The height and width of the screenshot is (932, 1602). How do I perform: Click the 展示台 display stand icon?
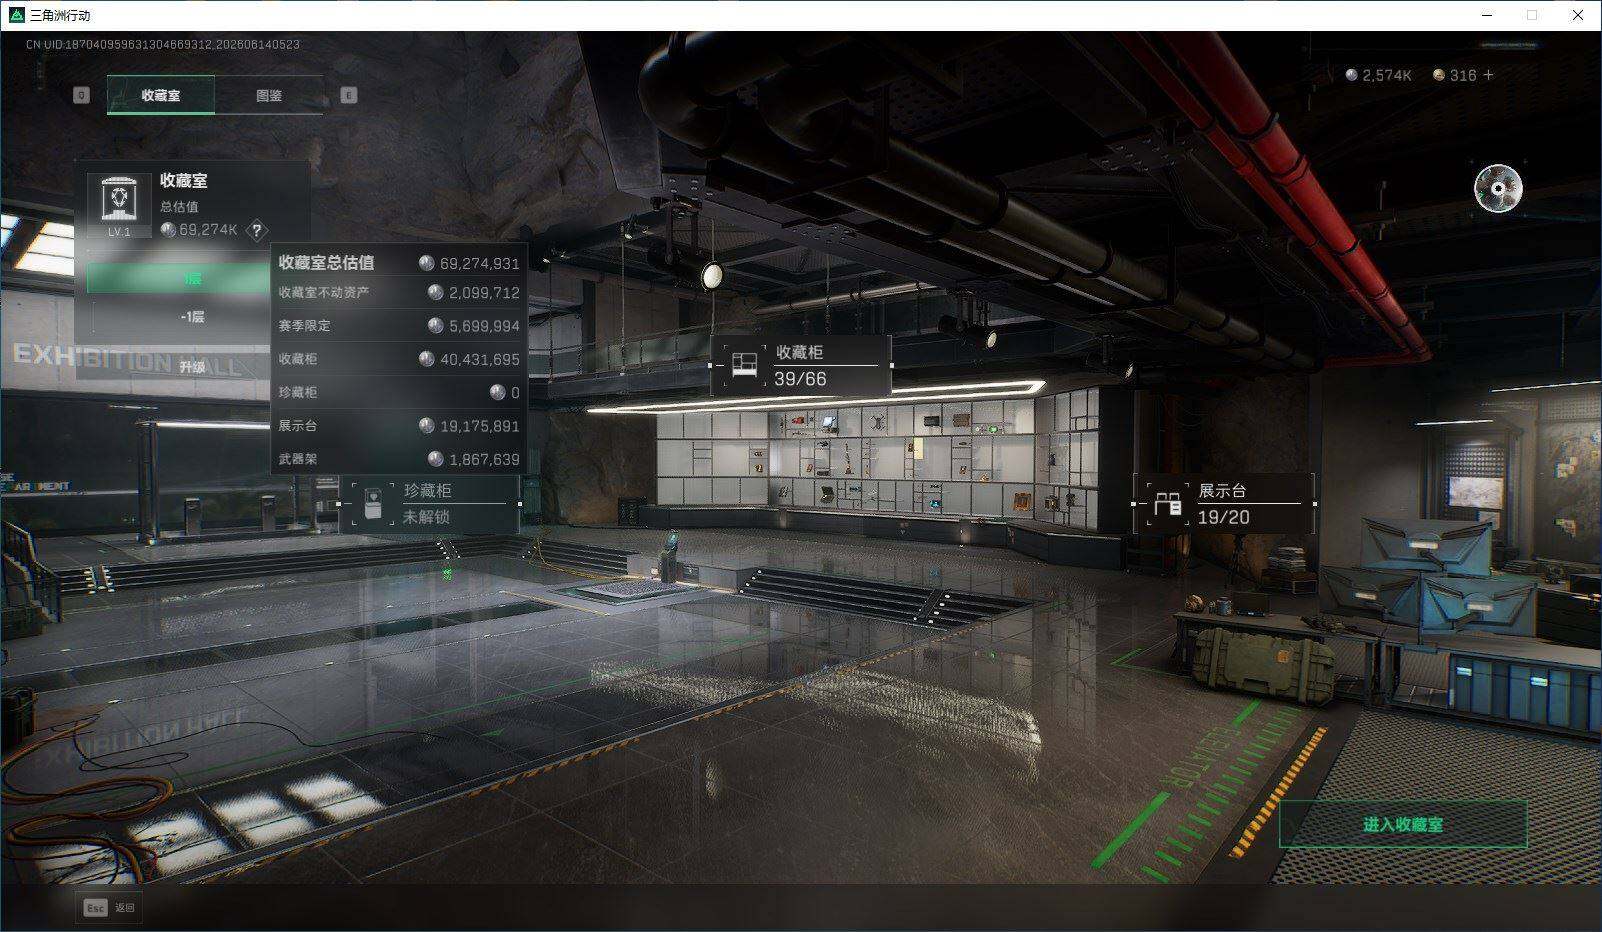point(1167,503)
